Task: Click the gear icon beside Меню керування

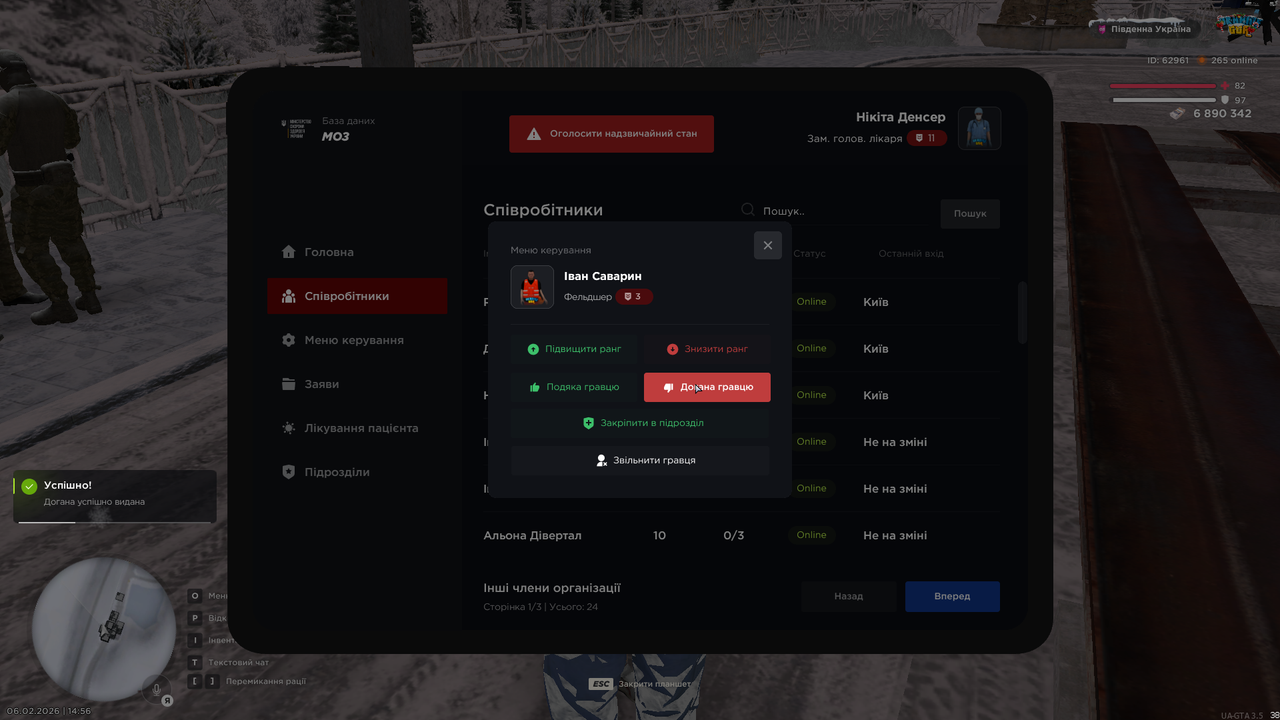Action: point(289,340)
